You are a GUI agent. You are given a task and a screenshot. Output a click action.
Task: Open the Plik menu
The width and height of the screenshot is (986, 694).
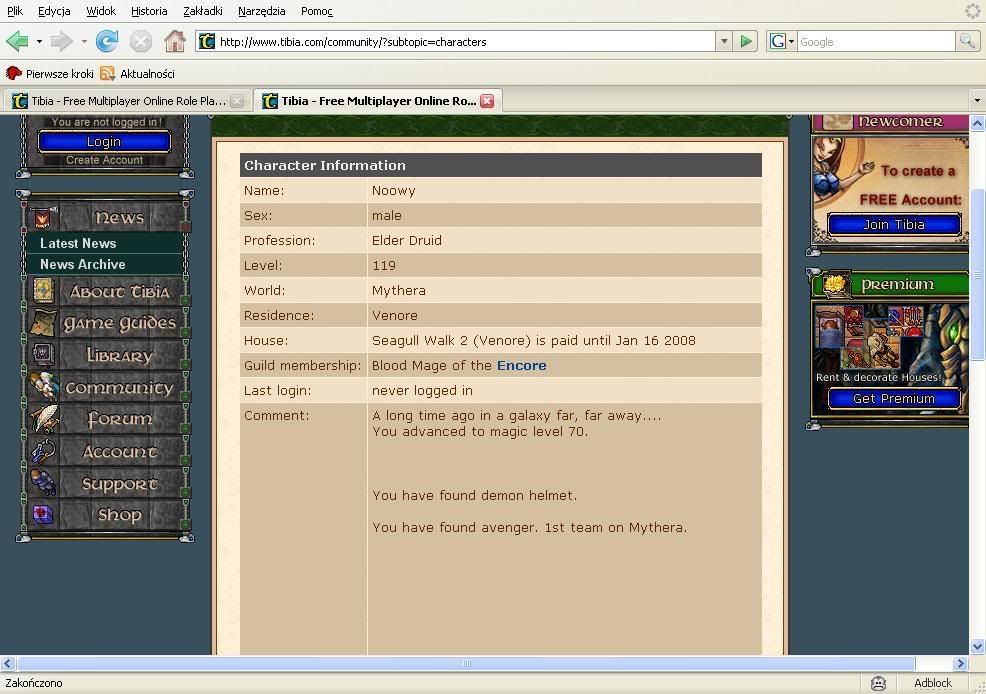(14, 11)
